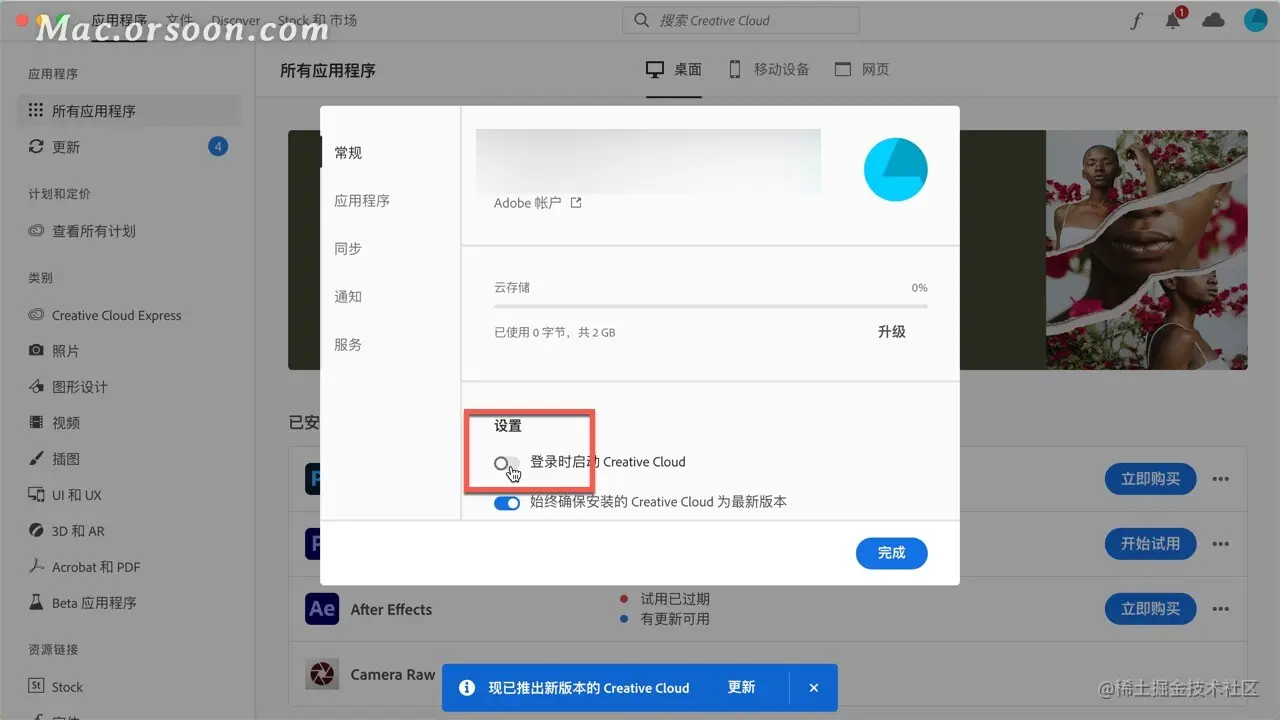Open more options for the first app row

1220,479
